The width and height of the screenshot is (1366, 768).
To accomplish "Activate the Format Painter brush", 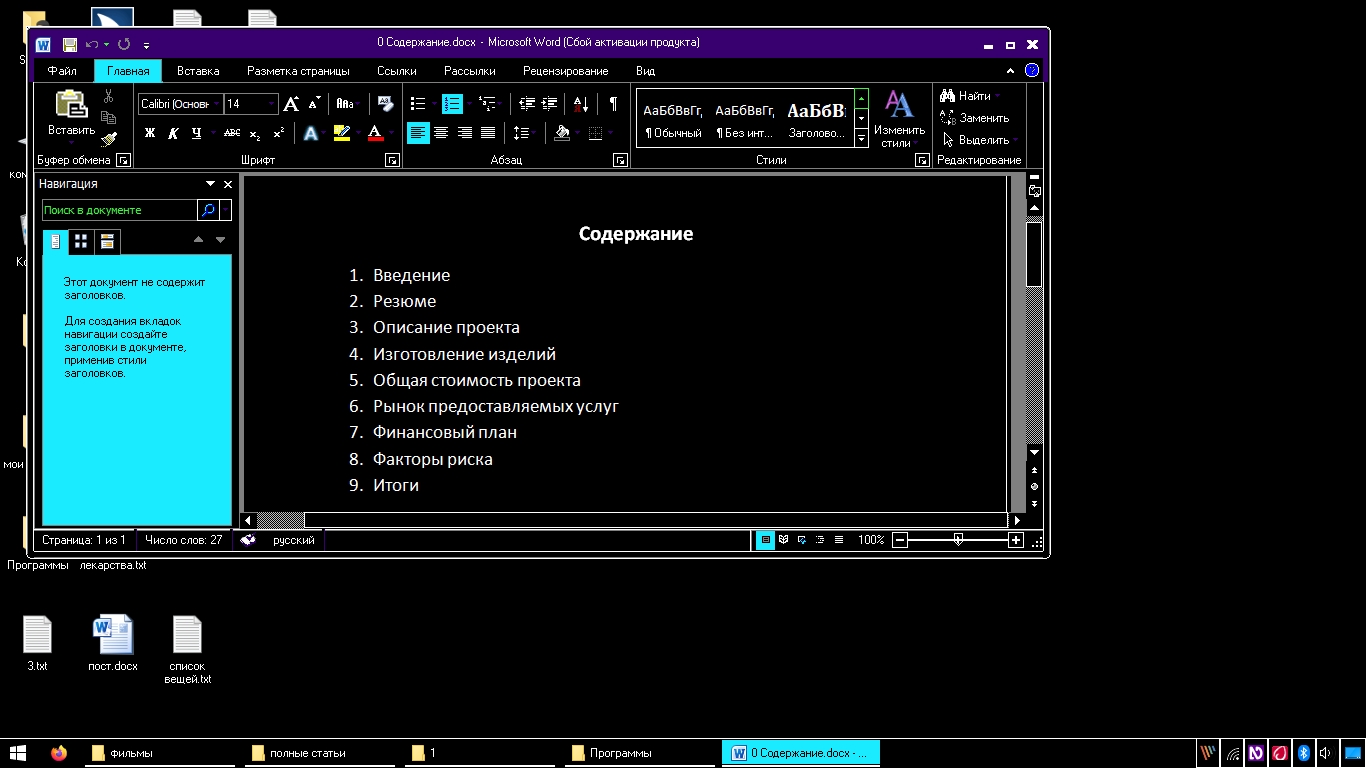I will 109,139.
